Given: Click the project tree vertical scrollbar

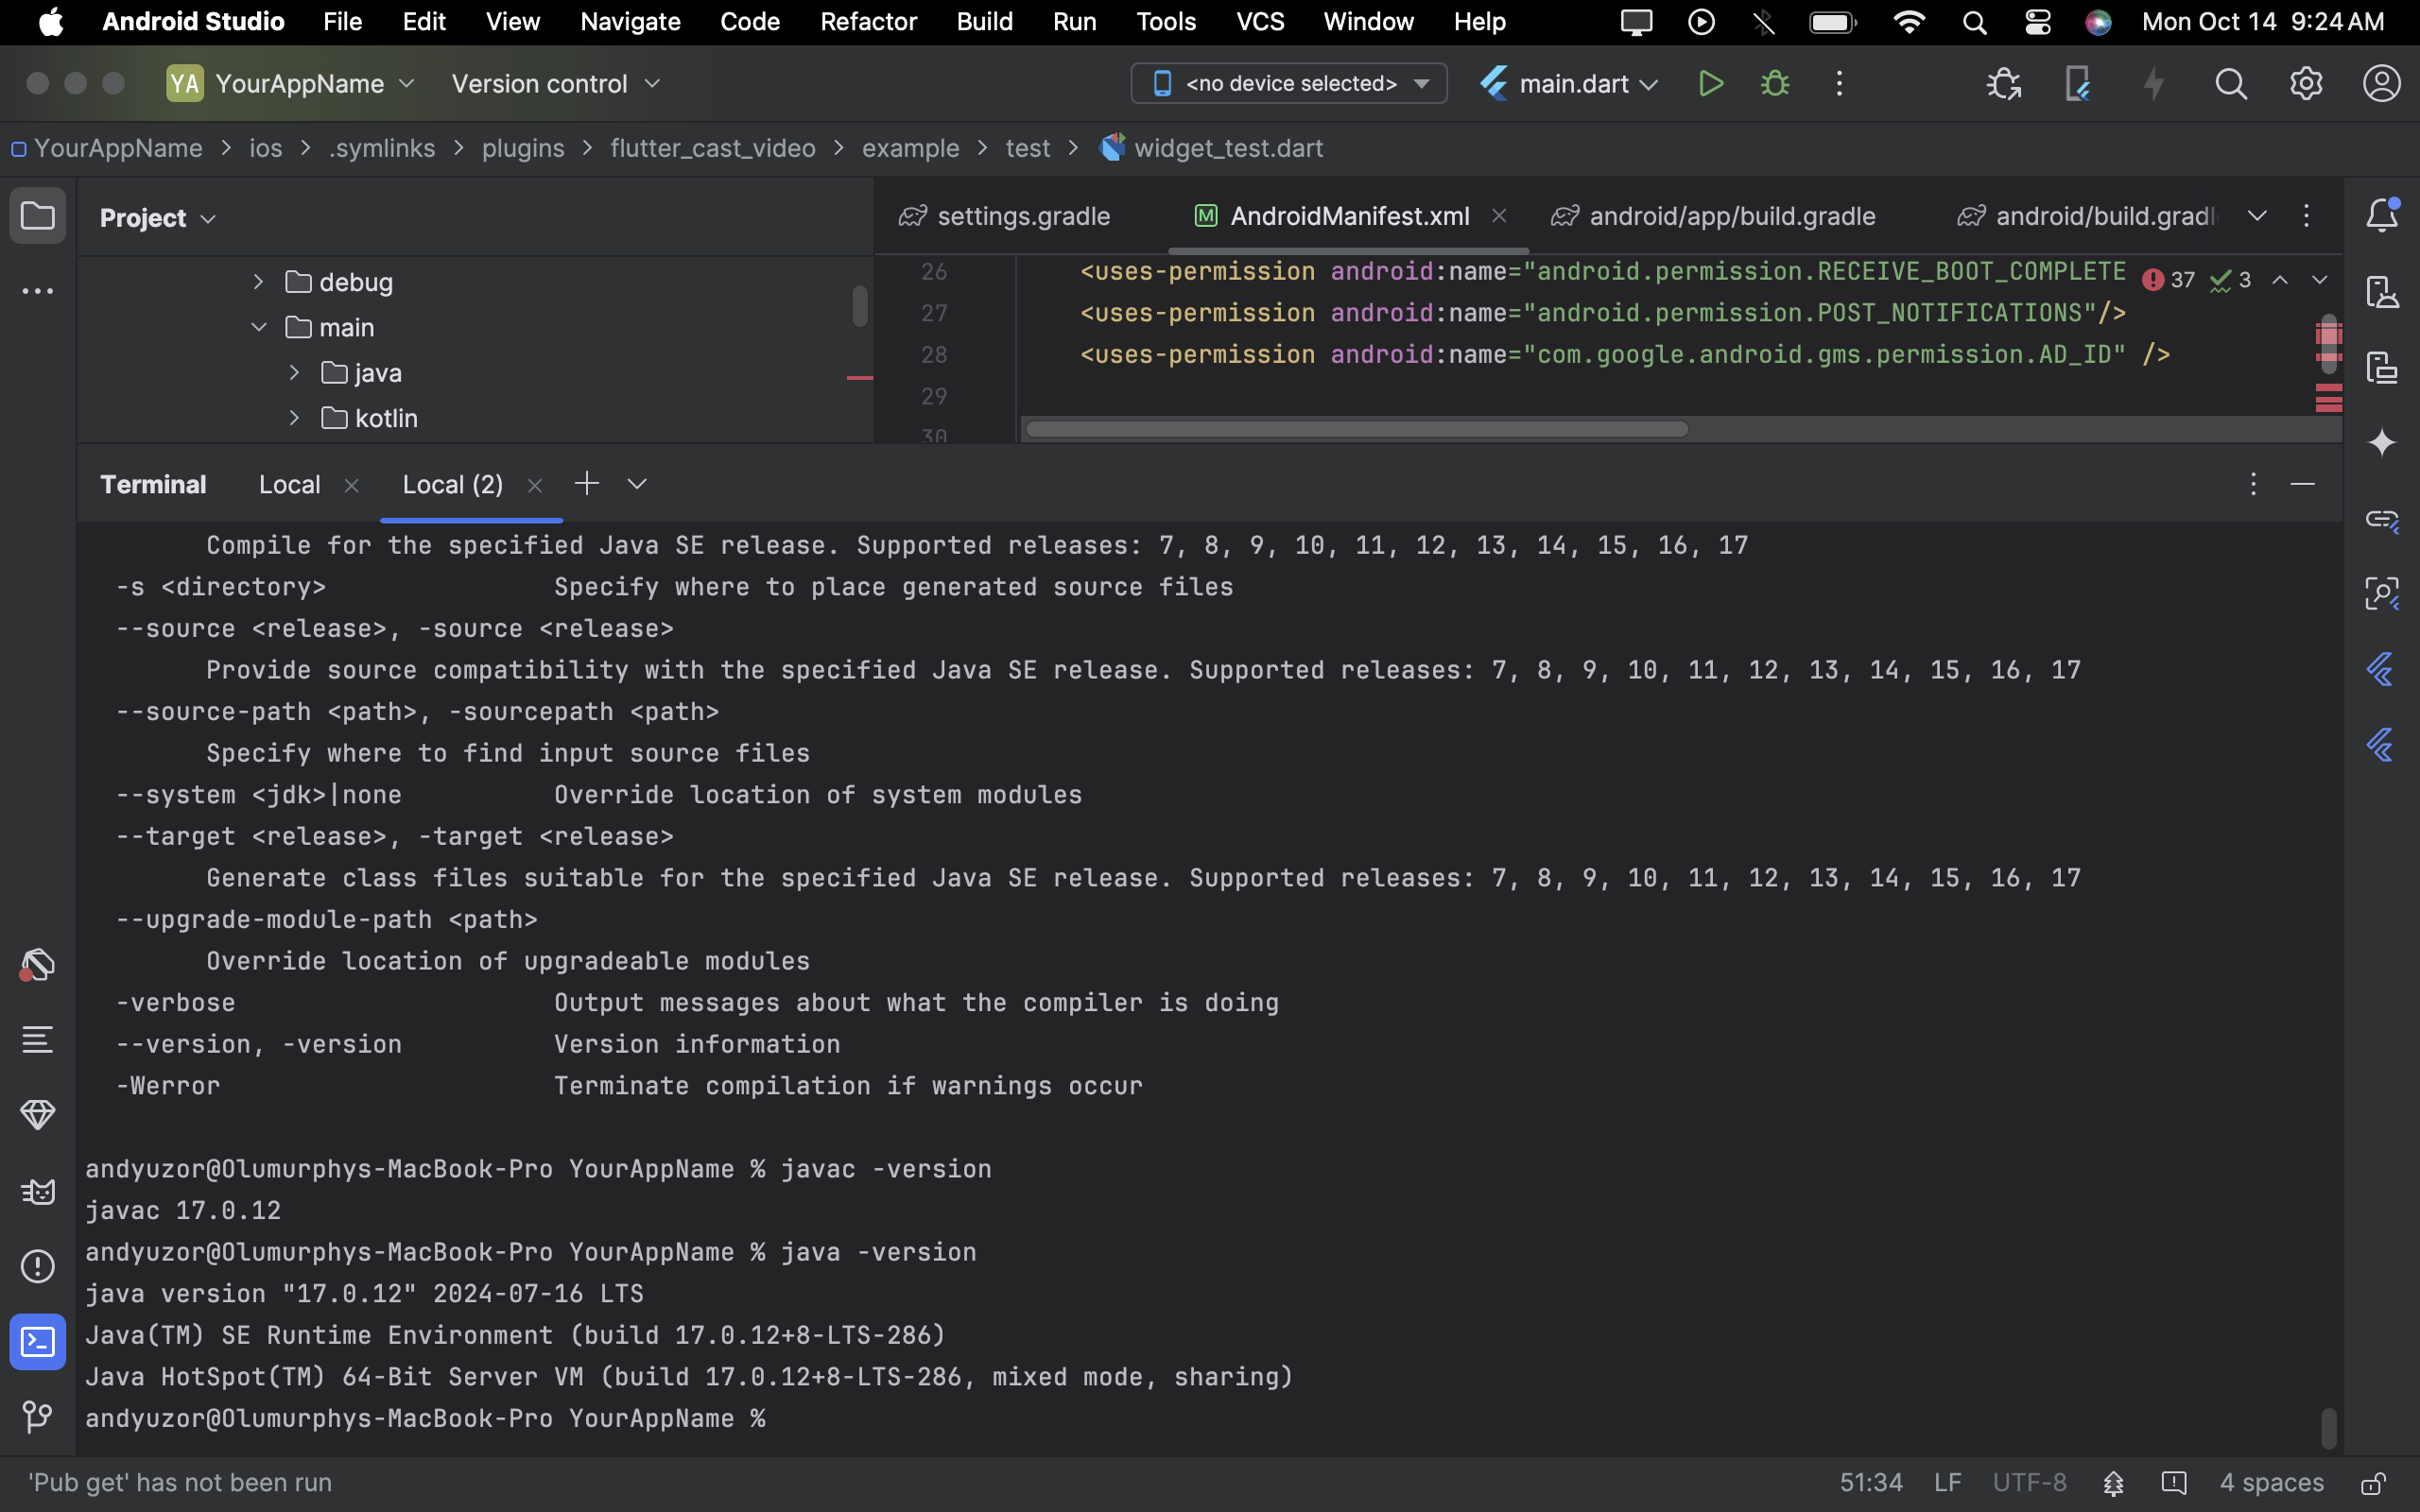Looking at the screenshot, I should coord(859,306).
